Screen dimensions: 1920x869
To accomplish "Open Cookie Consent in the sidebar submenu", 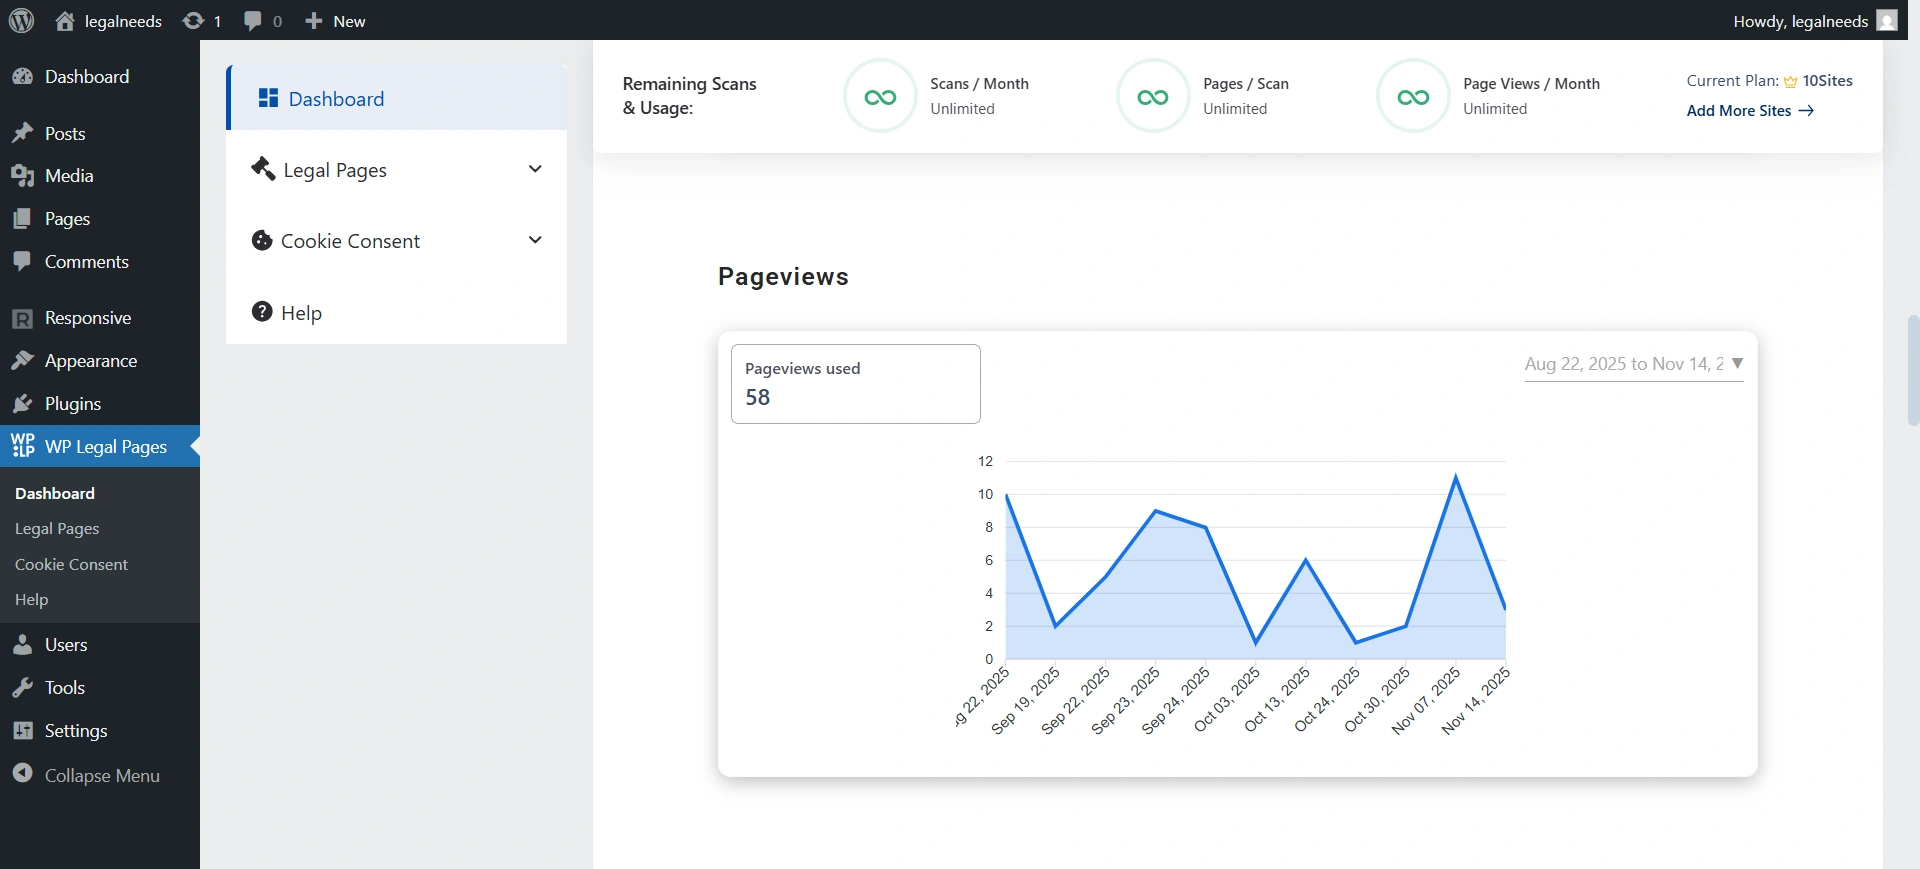I will [71, 565].
